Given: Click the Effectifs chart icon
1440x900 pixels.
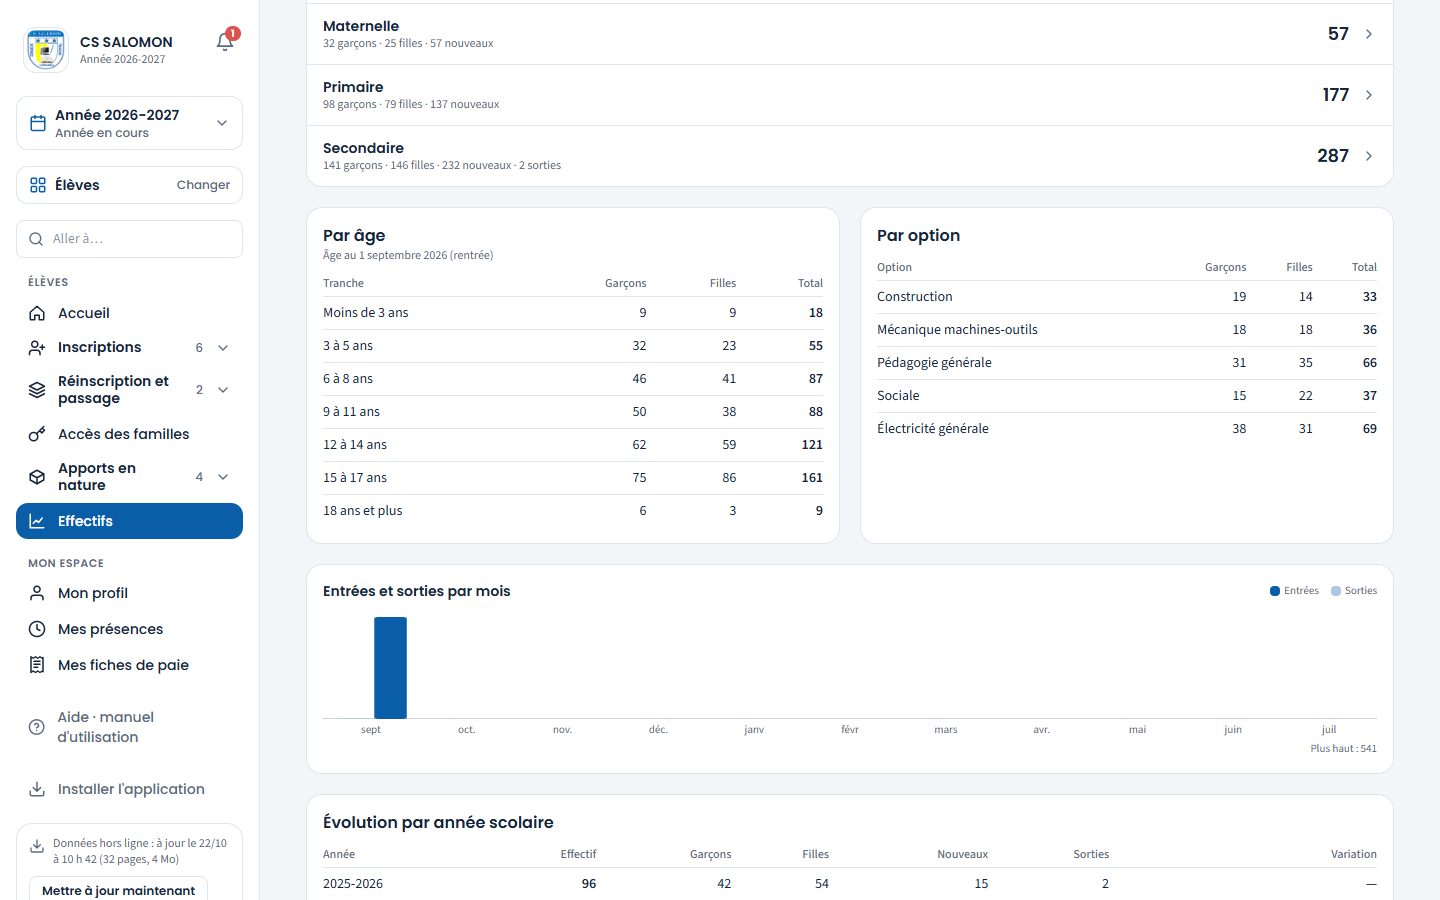Looking at the screenshot, I should [37, 521].
